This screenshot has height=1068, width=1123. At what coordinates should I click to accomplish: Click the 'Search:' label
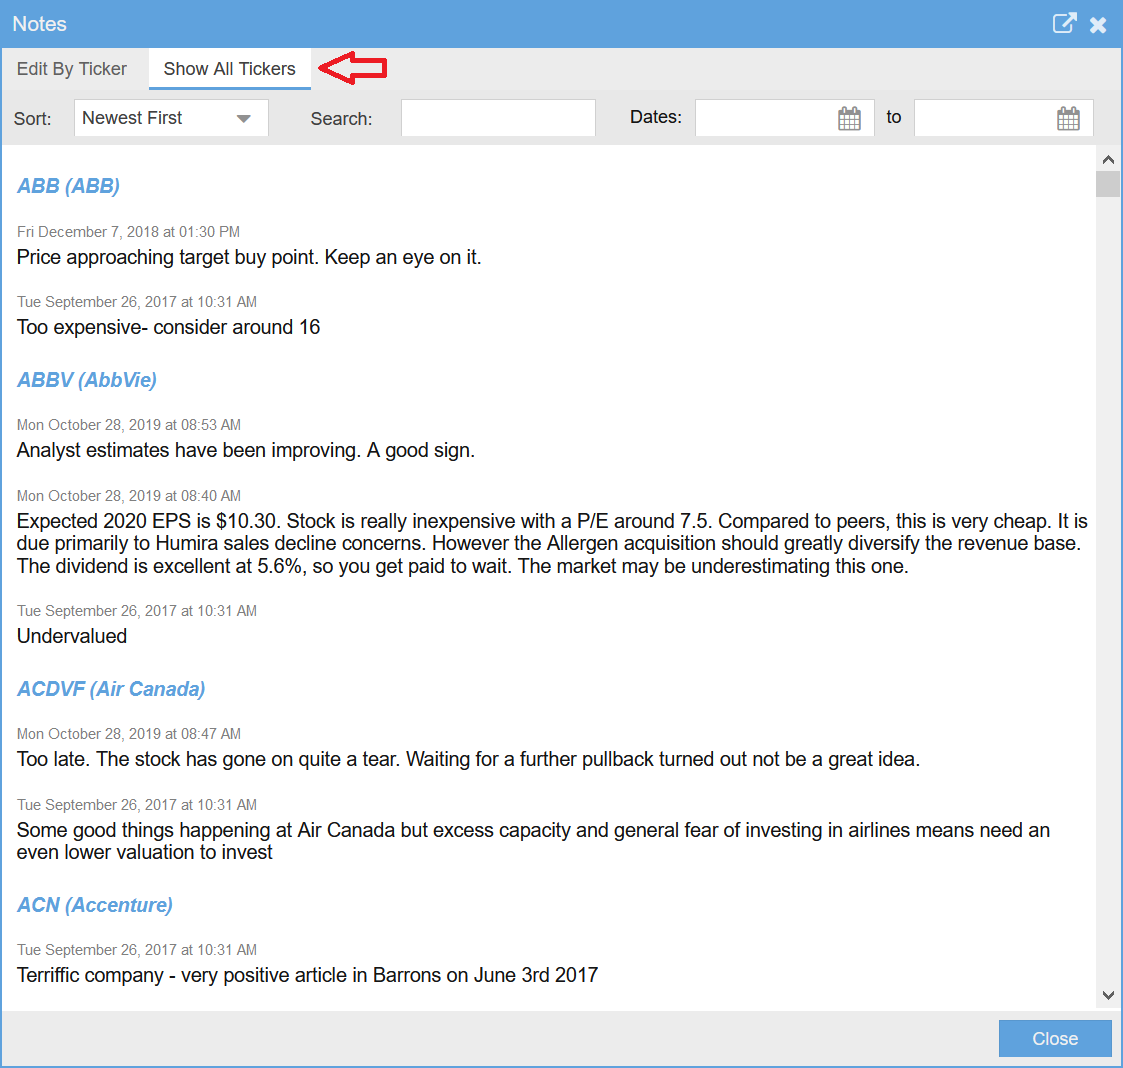click(x=341, y=119)
